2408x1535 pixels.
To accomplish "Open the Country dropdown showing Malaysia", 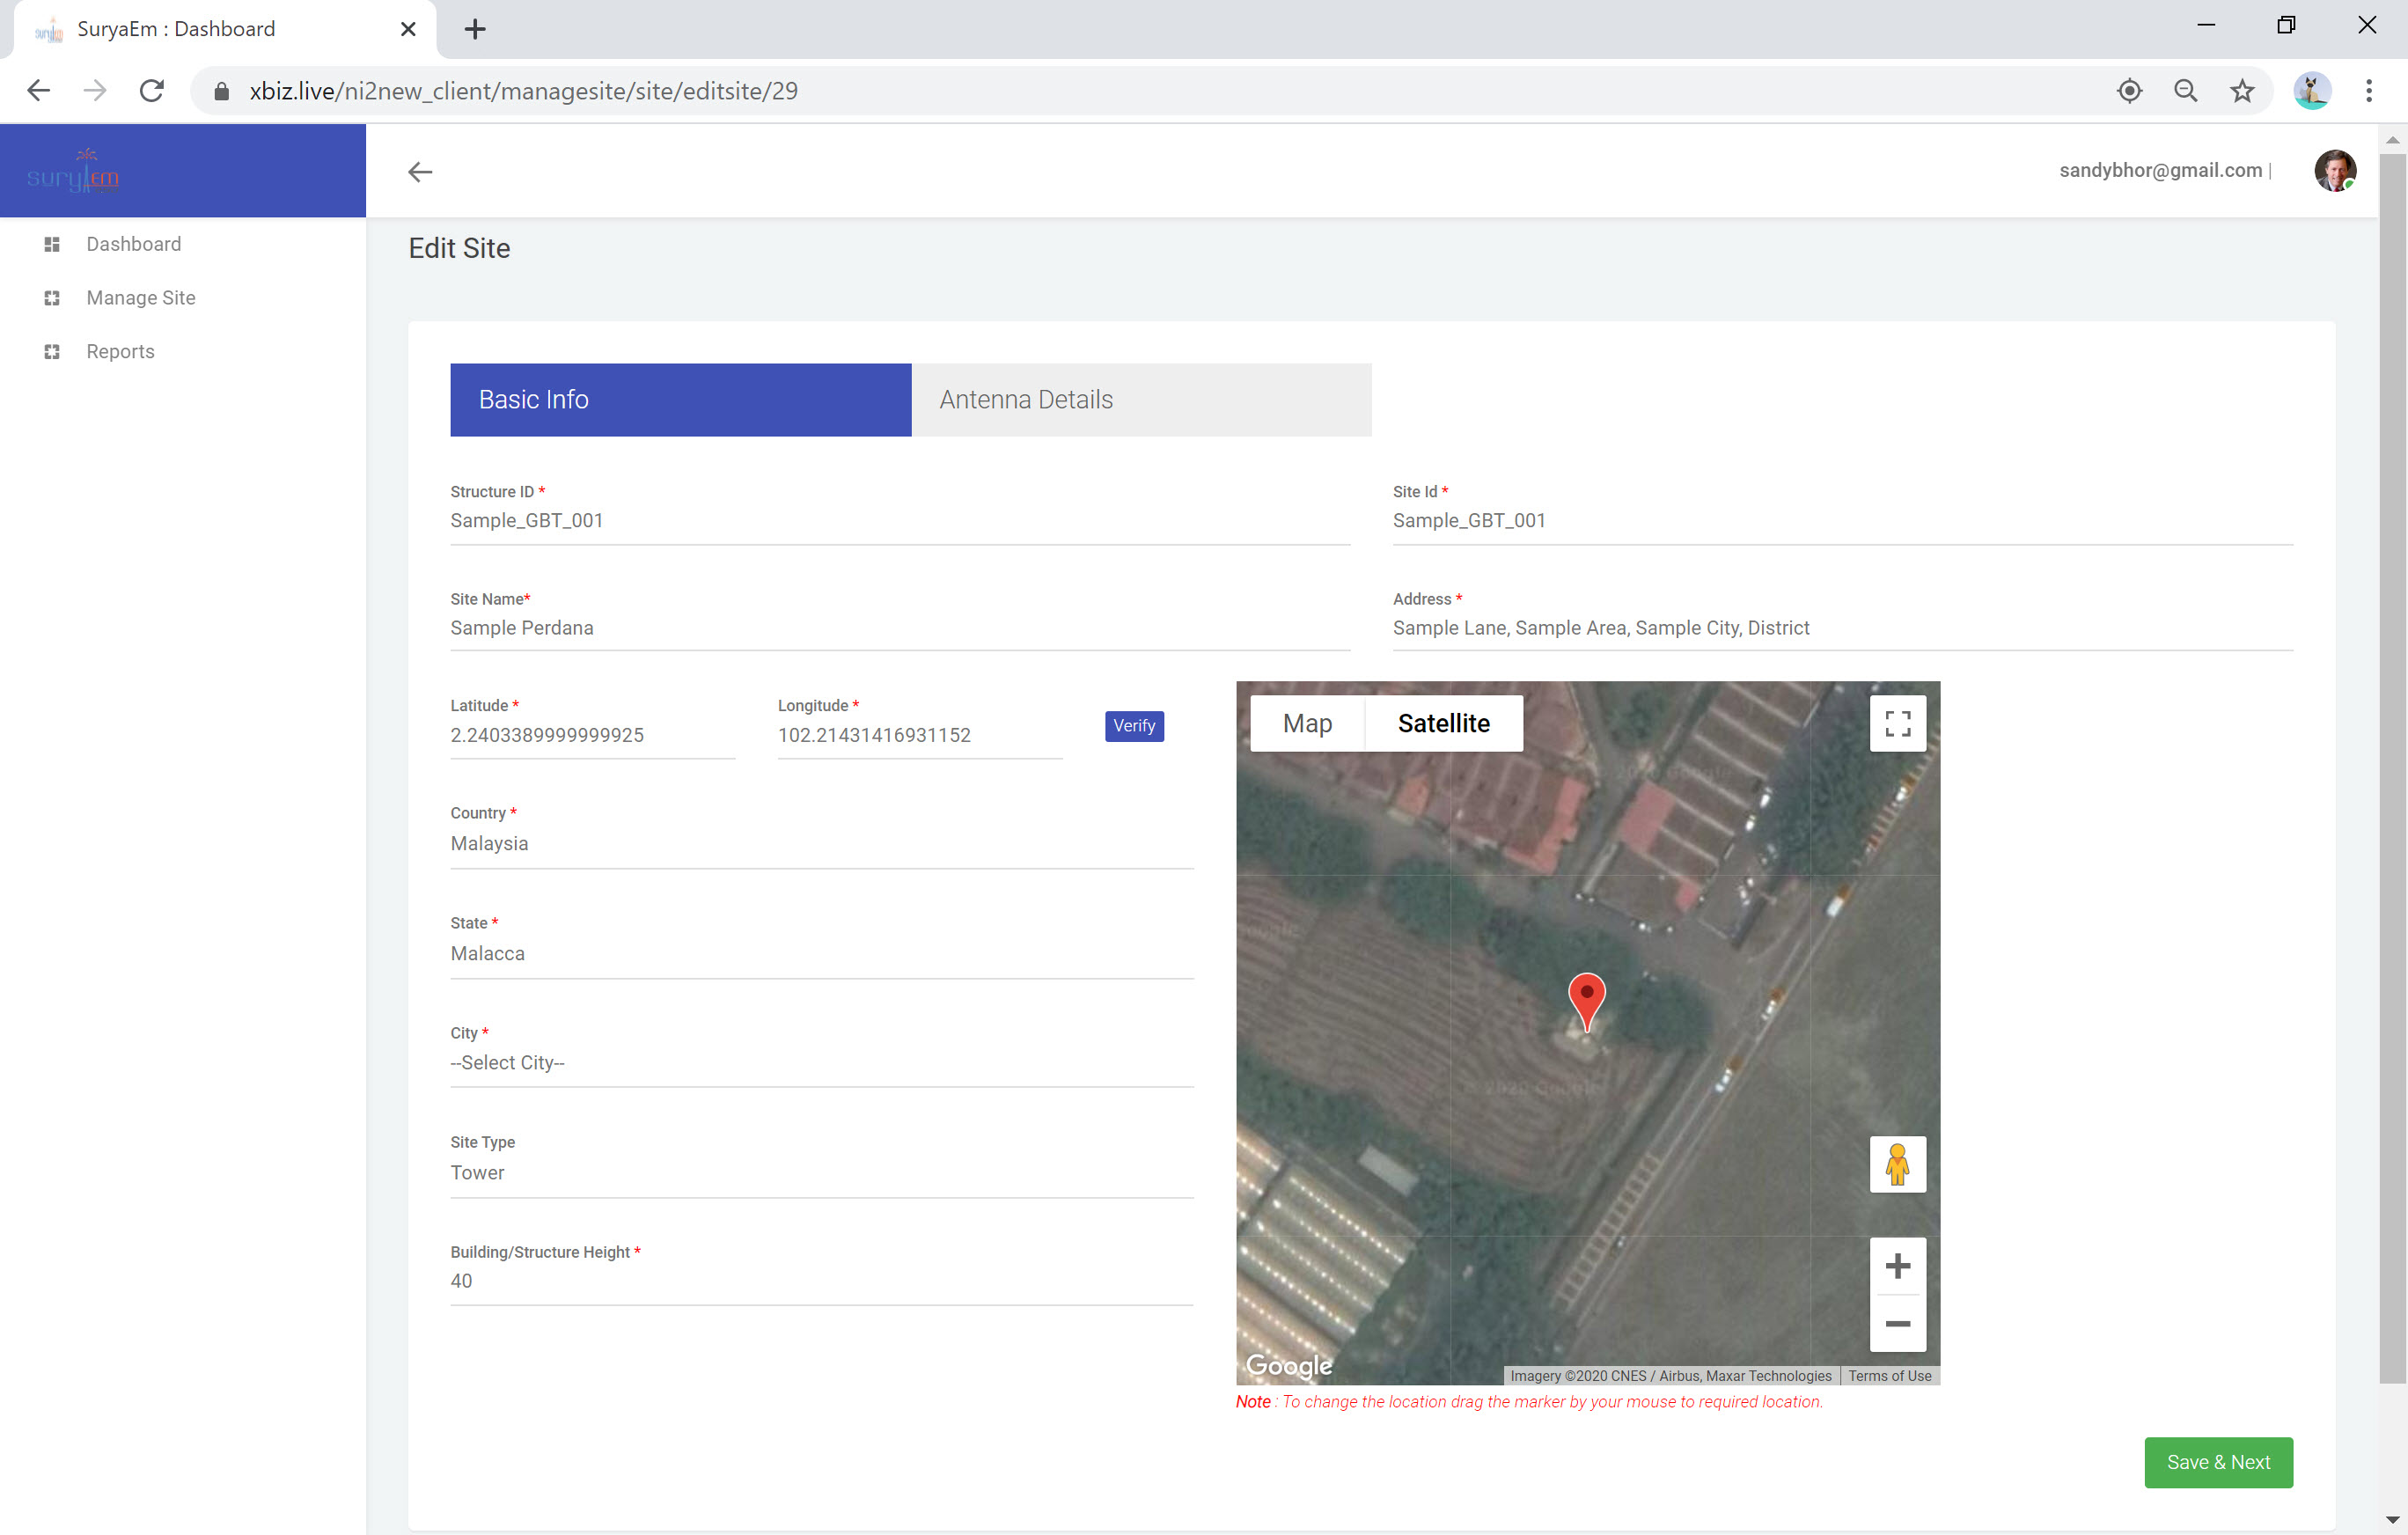I will tap(821, 844).
